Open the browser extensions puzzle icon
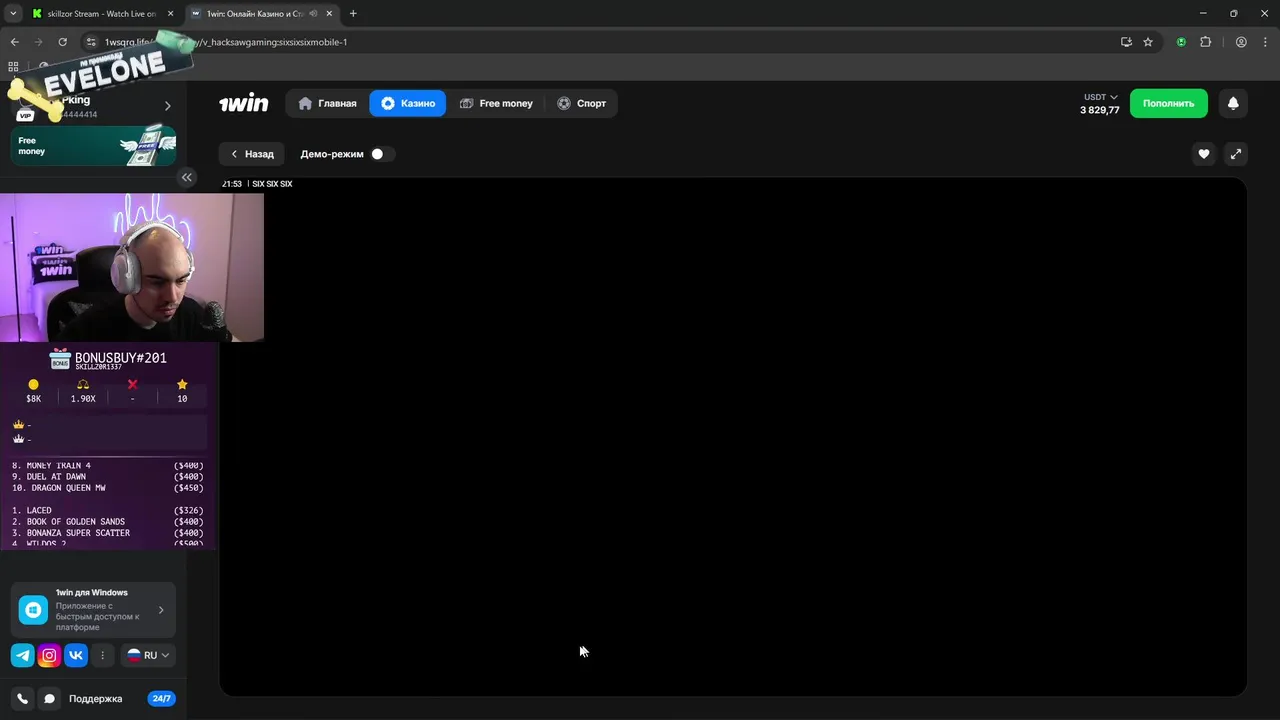The image size is (1280, 720). point(1205,42)
